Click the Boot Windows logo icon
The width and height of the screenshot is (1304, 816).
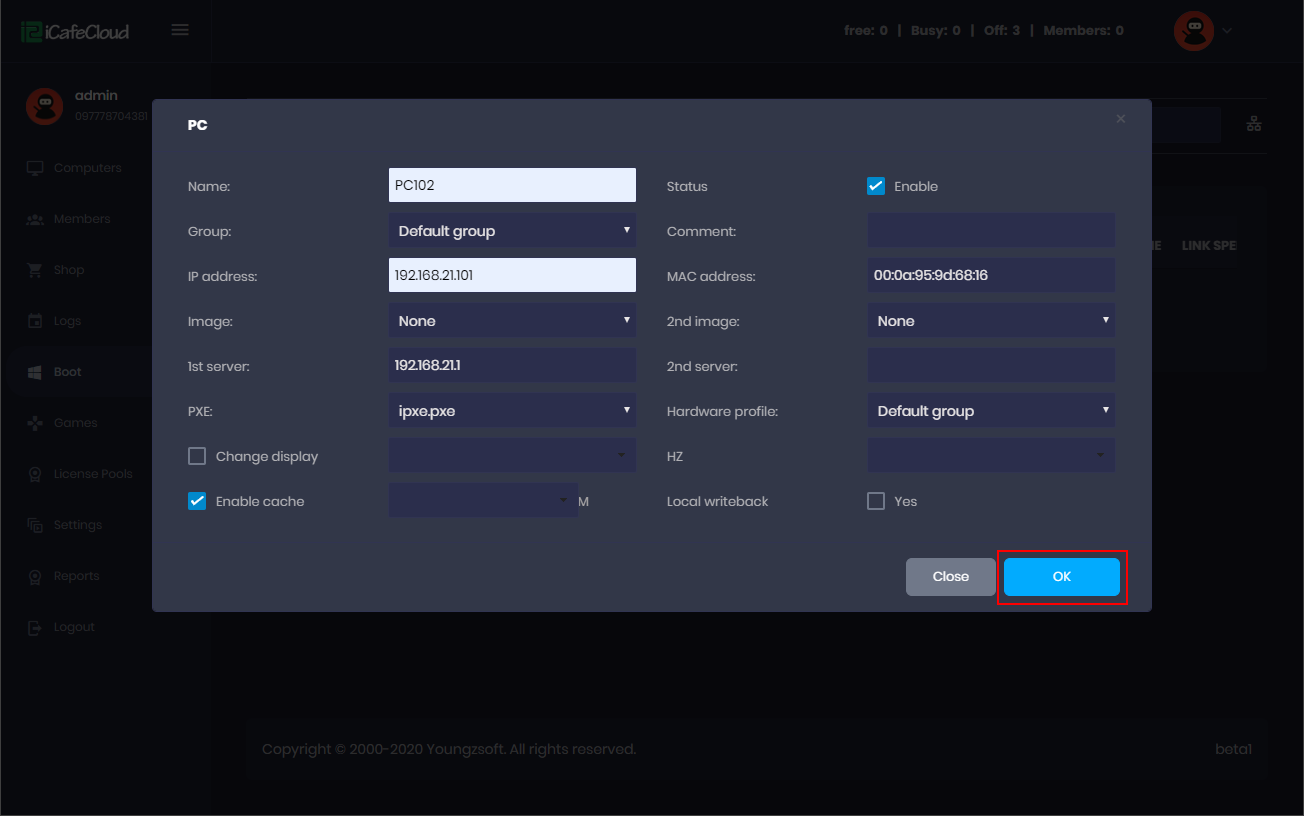click(x=36, y=372)
